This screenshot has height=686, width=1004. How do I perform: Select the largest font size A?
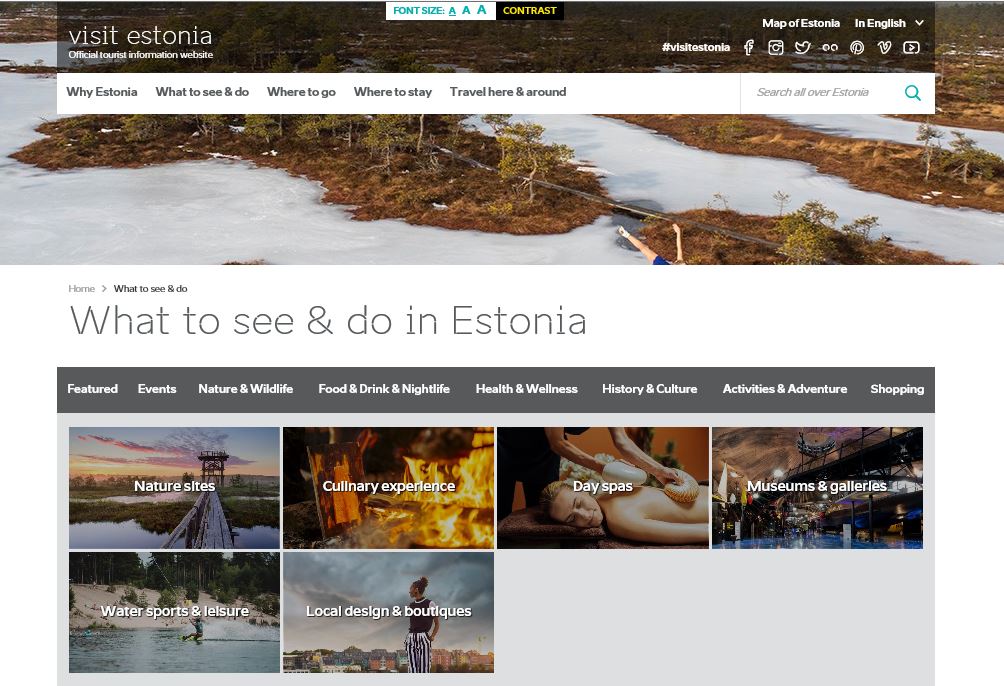pos(482,10)
